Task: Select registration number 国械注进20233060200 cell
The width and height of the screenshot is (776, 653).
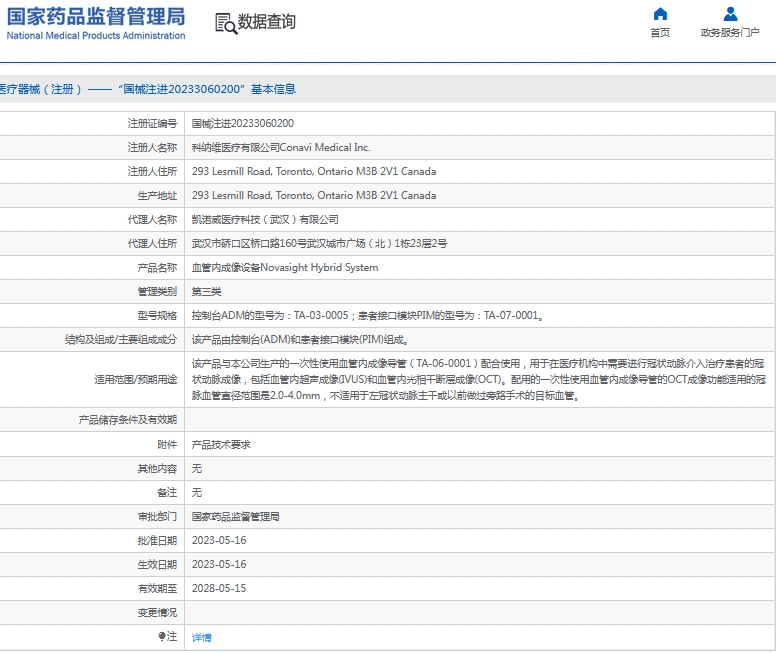Action: 242,123
